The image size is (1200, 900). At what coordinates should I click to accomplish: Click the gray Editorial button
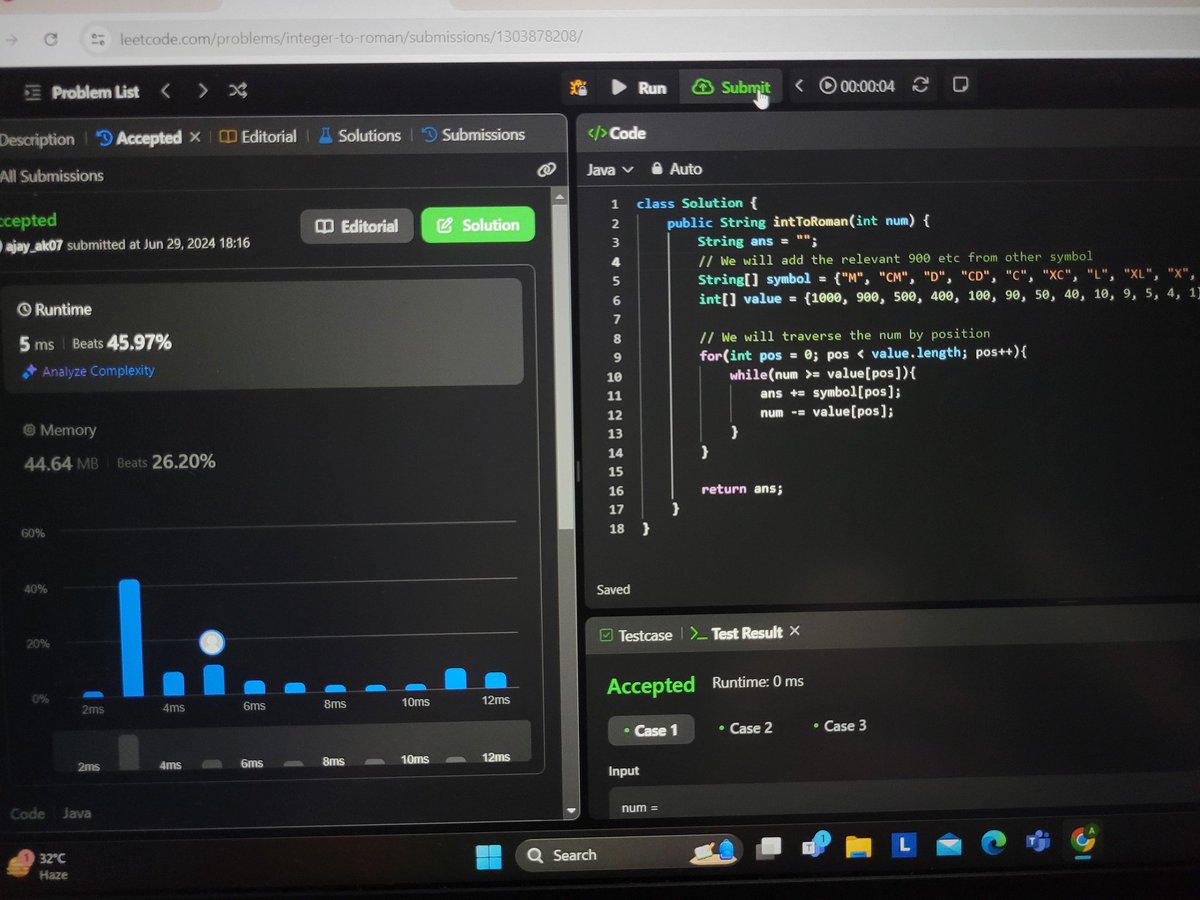[356, 226]
